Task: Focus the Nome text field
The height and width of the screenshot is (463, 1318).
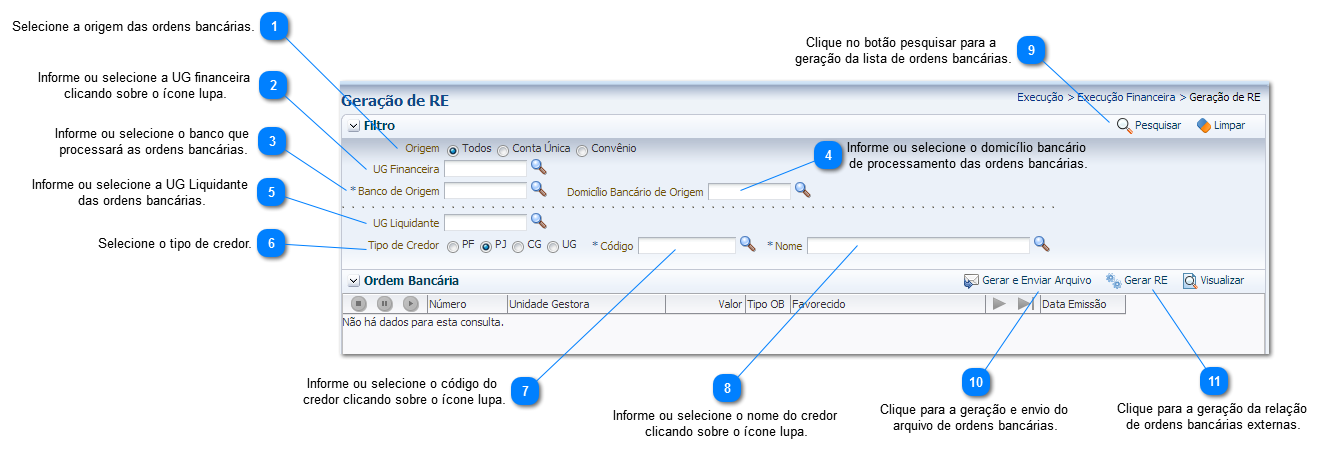Action: (x=917, y=246)
